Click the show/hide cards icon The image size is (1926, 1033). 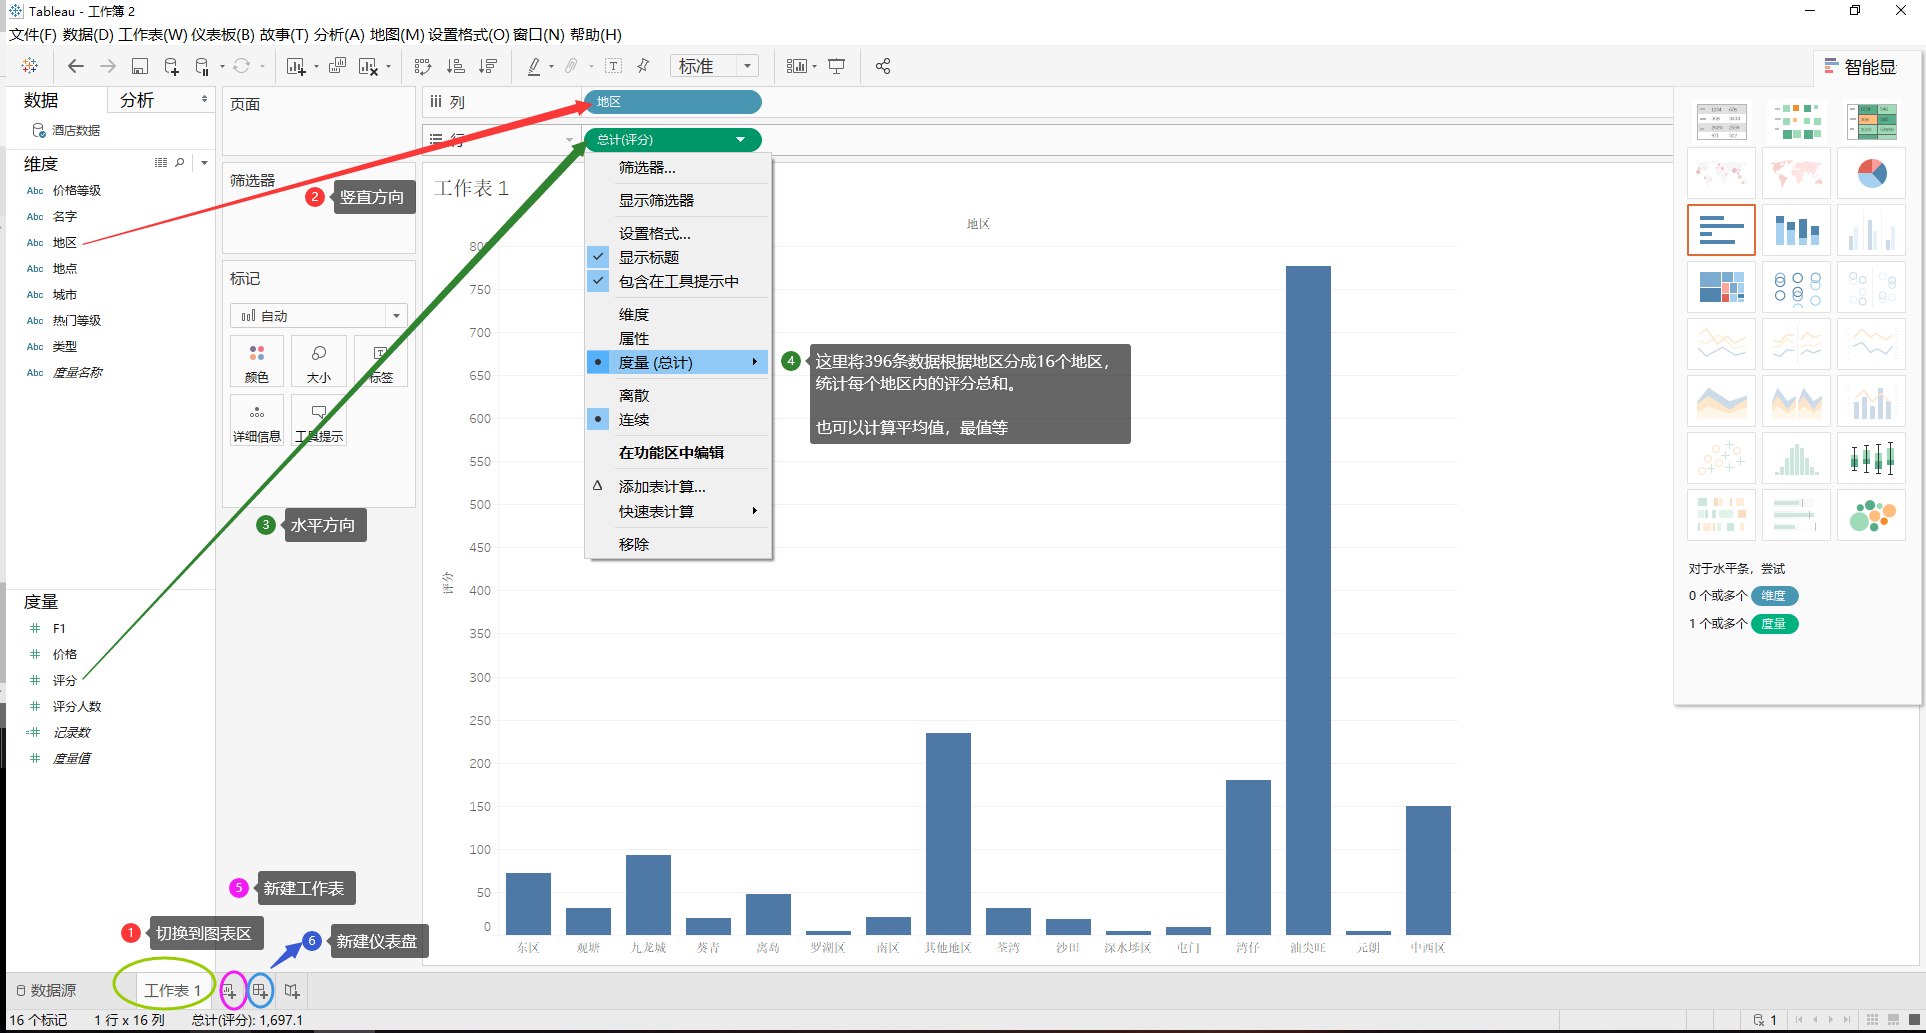click(796, 66)
